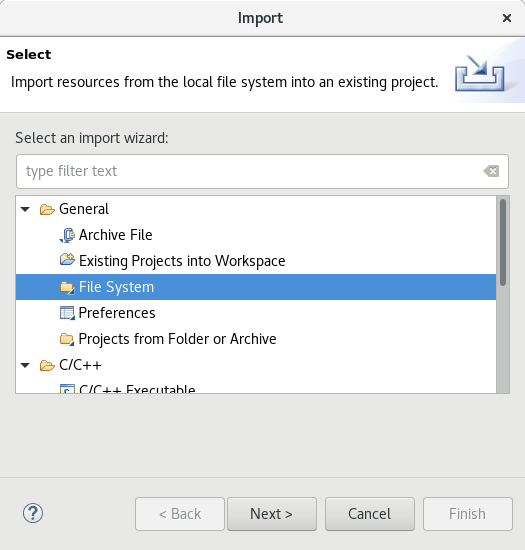Proceed with the Next button
This screenshot has width=525, height=550.
click(272, 514)
